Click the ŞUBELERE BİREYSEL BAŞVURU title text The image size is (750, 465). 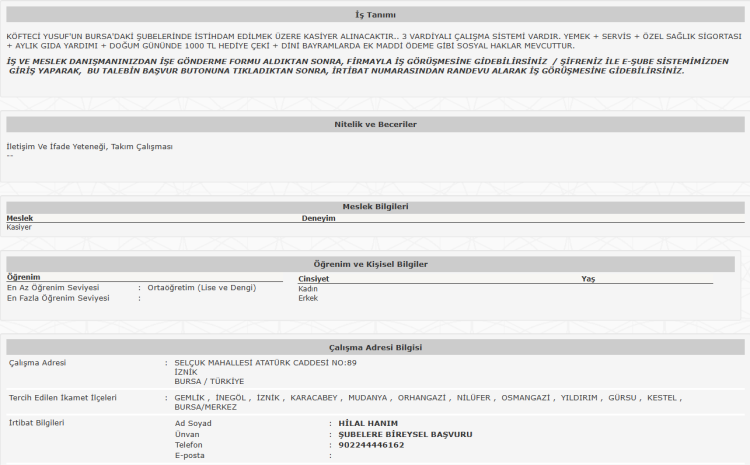pyautogui.click(x=405, y=434)
